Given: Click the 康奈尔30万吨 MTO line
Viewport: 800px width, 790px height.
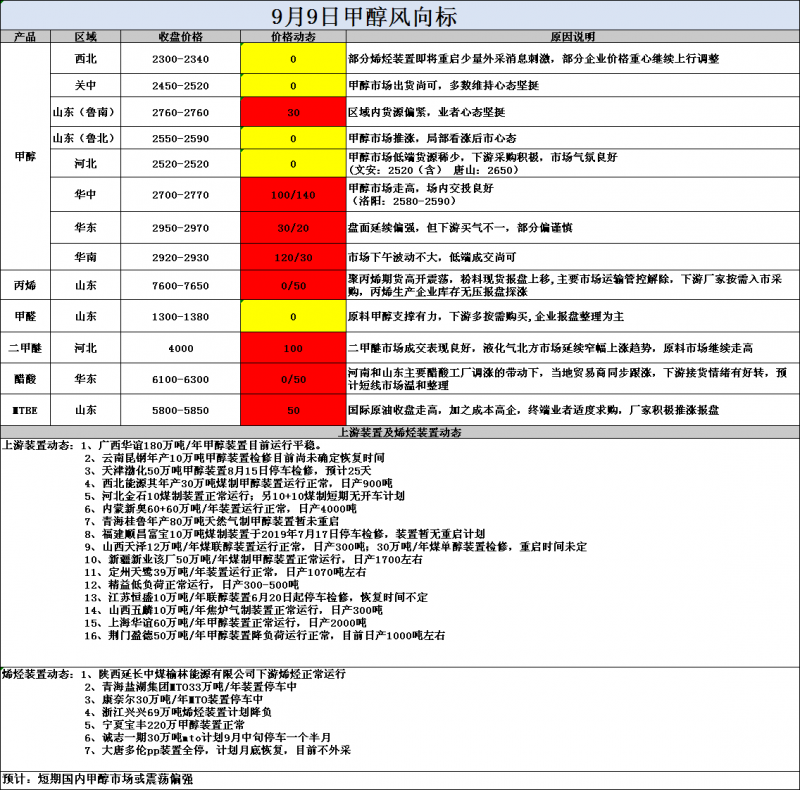Looking at the screenshot, I should pyautogui.click(x=174, y=699).
